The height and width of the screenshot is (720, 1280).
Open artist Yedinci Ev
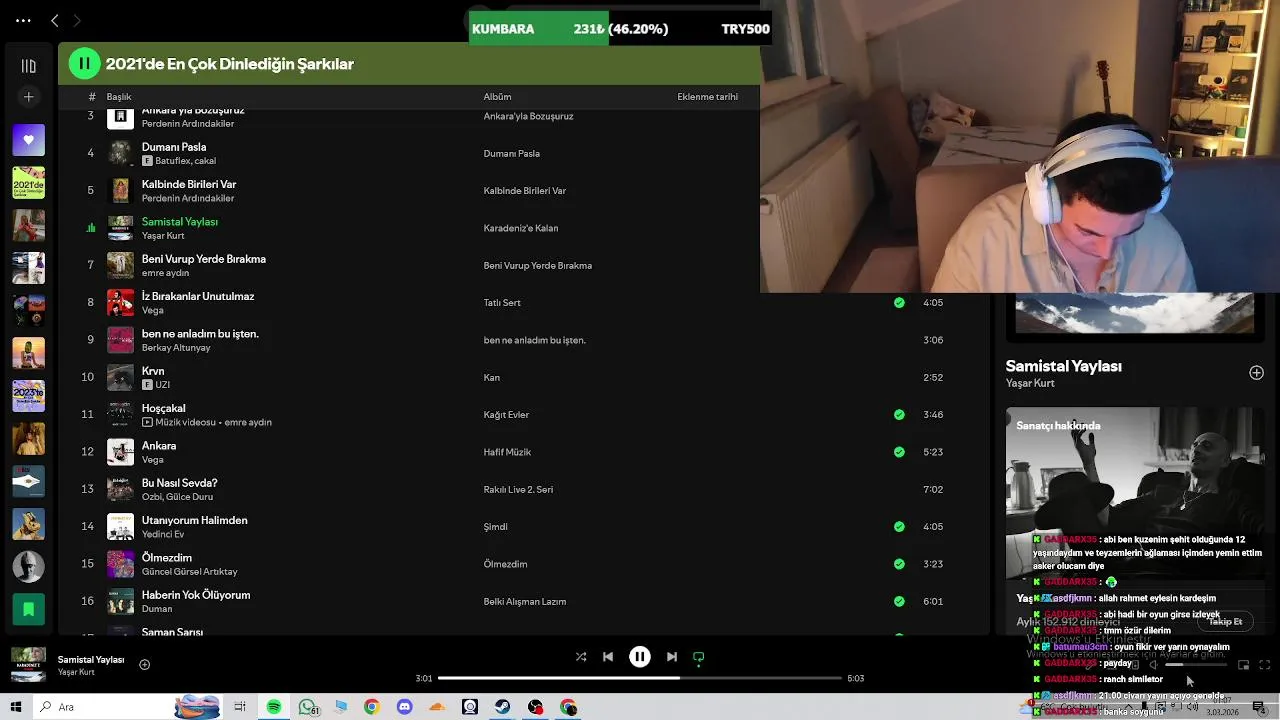pos(163,534)
